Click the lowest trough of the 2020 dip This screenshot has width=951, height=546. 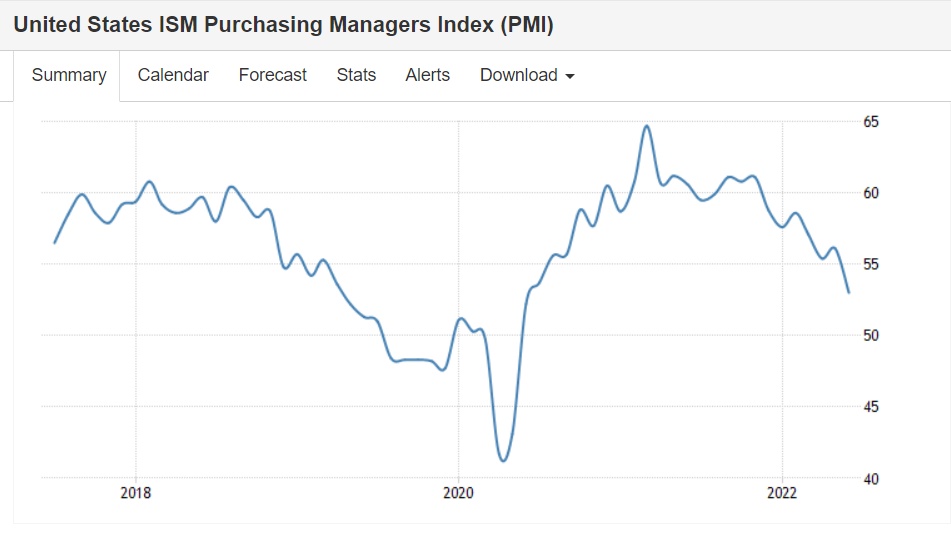pos(503,461)
